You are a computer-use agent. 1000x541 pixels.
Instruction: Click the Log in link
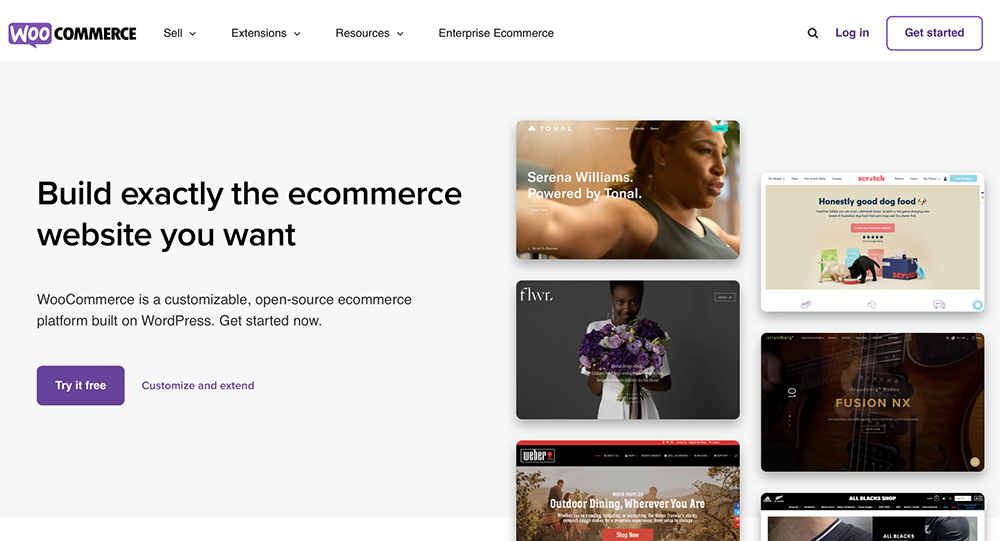point(852,33)
